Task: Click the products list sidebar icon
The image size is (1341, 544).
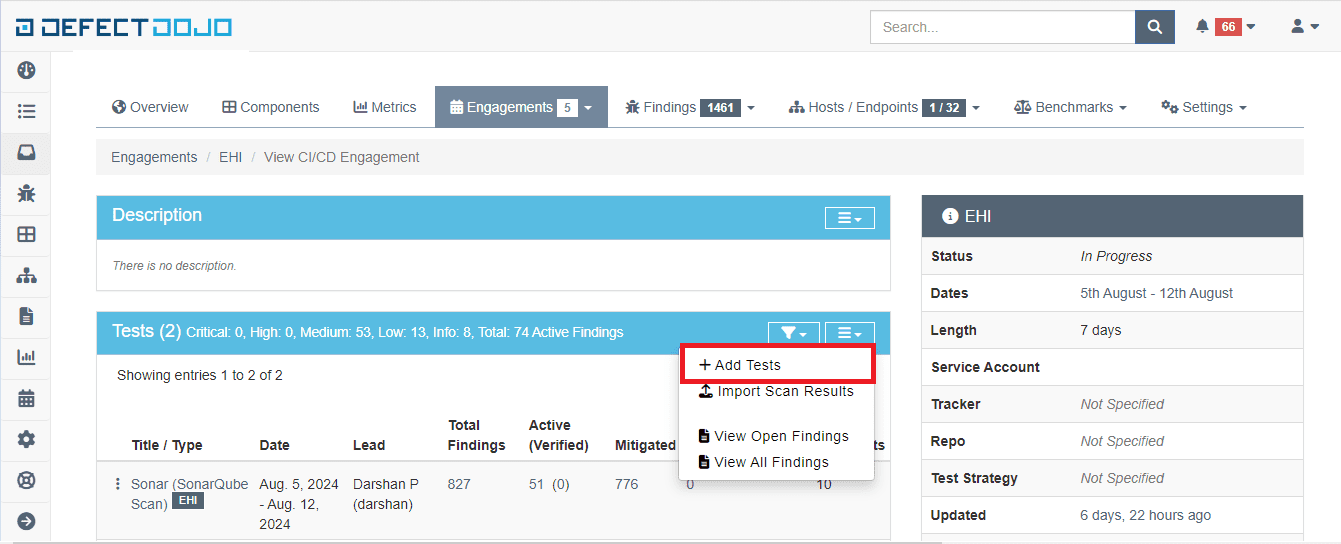Action: (26, 111)
